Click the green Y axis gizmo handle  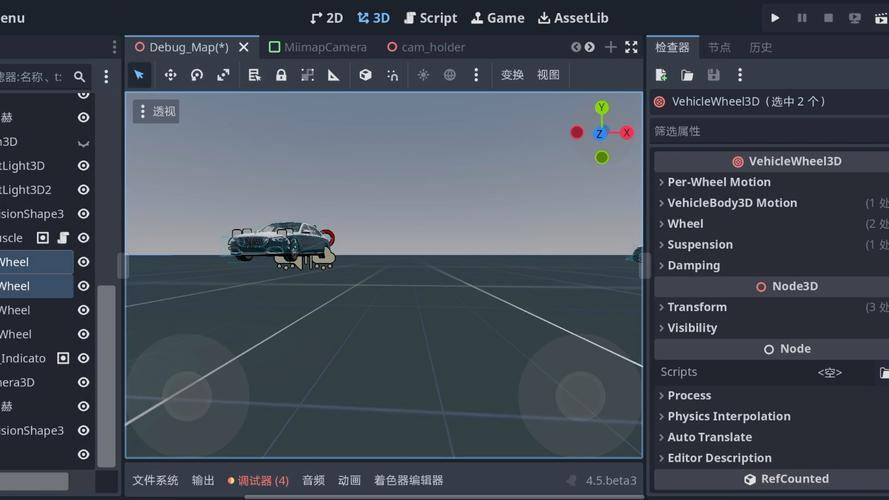pyautogui.click(x=601, y=108)
